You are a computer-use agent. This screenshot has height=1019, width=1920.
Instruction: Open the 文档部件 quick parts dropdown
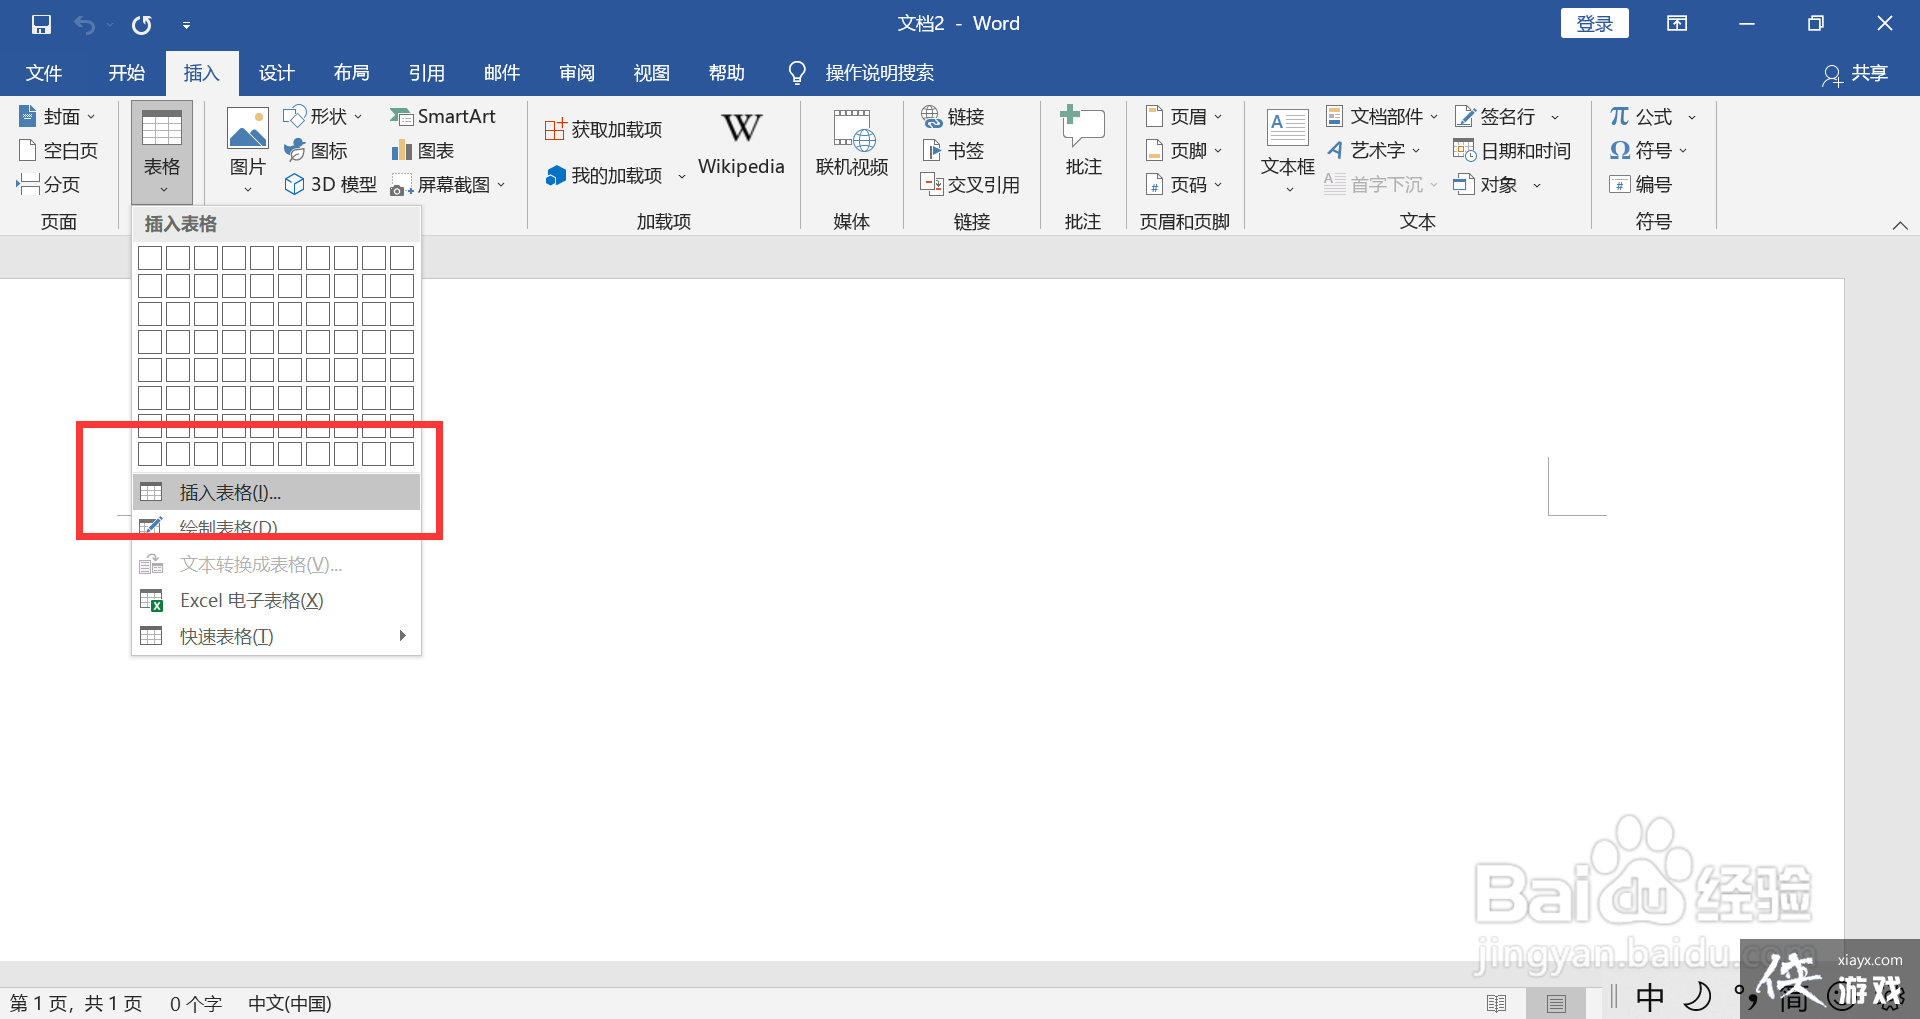tap(1382, 117)
